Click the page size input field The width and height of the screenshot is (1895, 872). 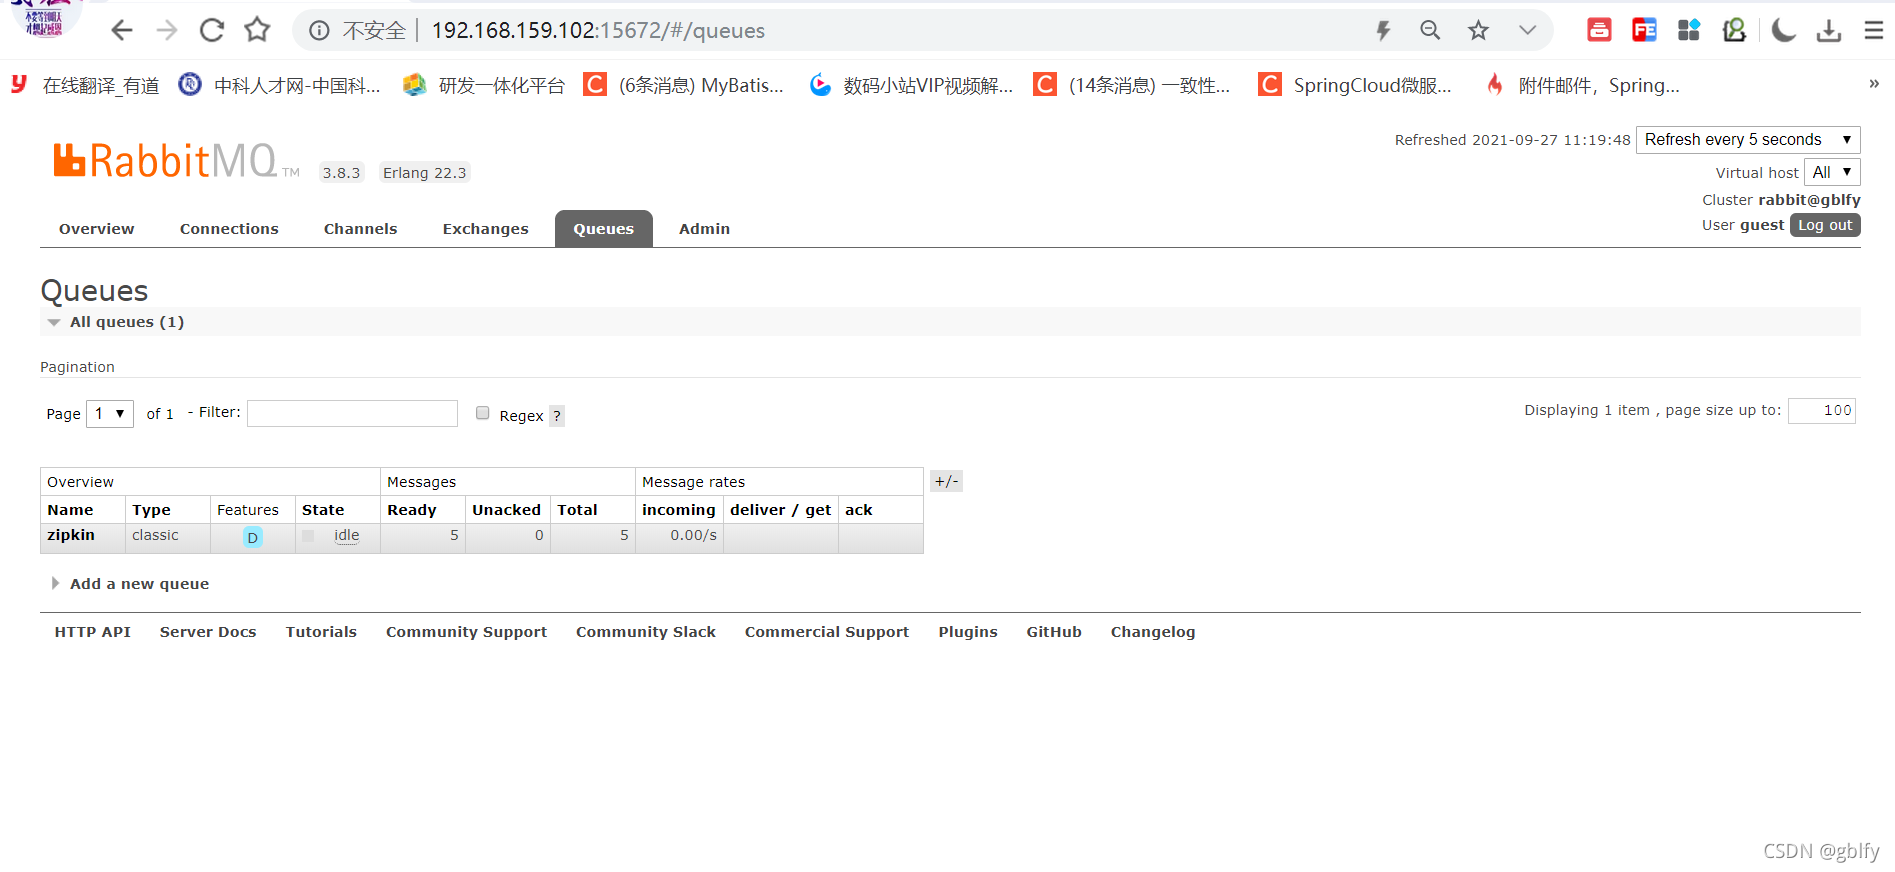coord(1822,410)
